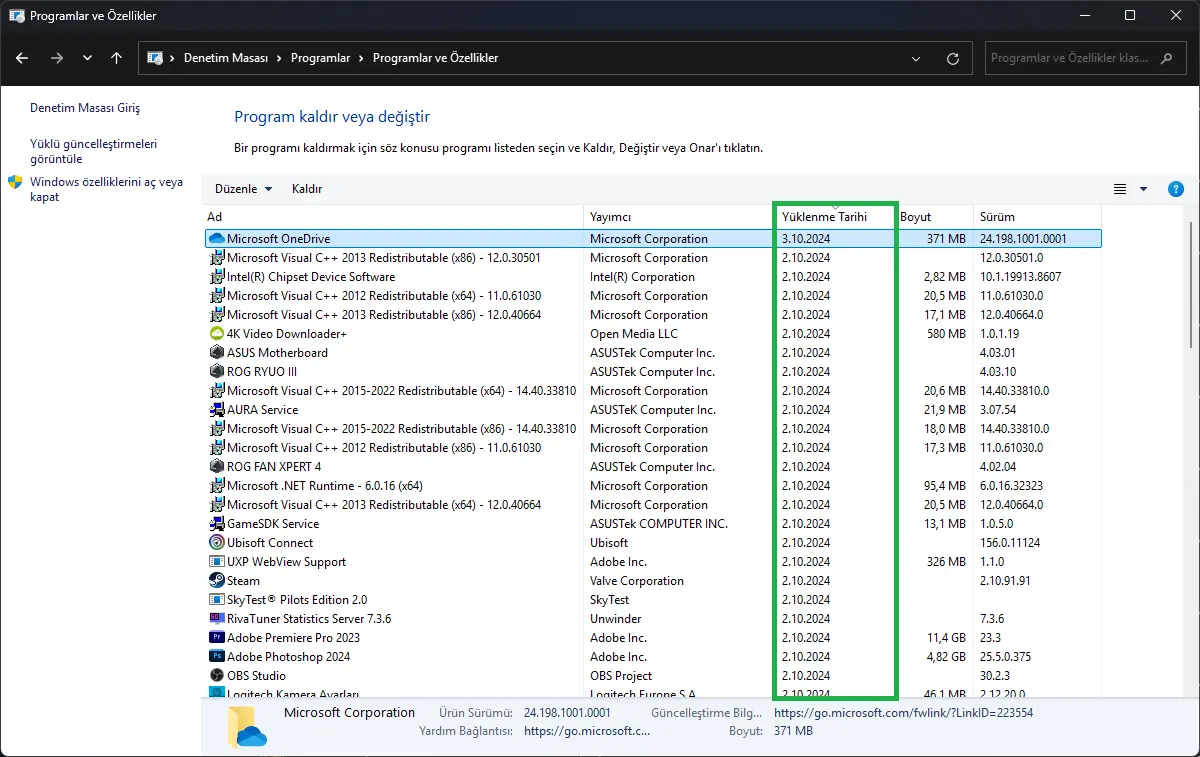Screen dimensions: 1200x757
Task: Select Visual C++ 2015-2022 x86 14.40.33810 row
Action: click(653, 429)
